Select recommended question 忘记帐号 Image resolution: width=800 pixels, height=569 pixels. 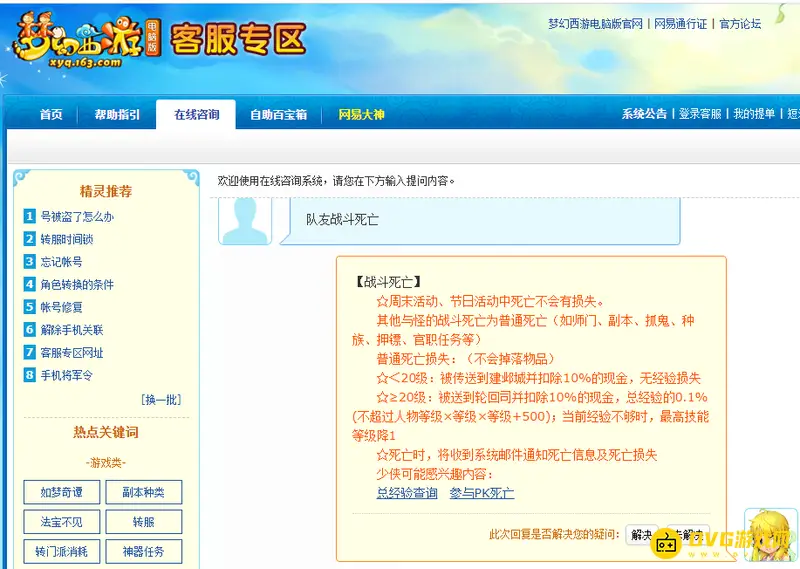[x=61, y=262]
